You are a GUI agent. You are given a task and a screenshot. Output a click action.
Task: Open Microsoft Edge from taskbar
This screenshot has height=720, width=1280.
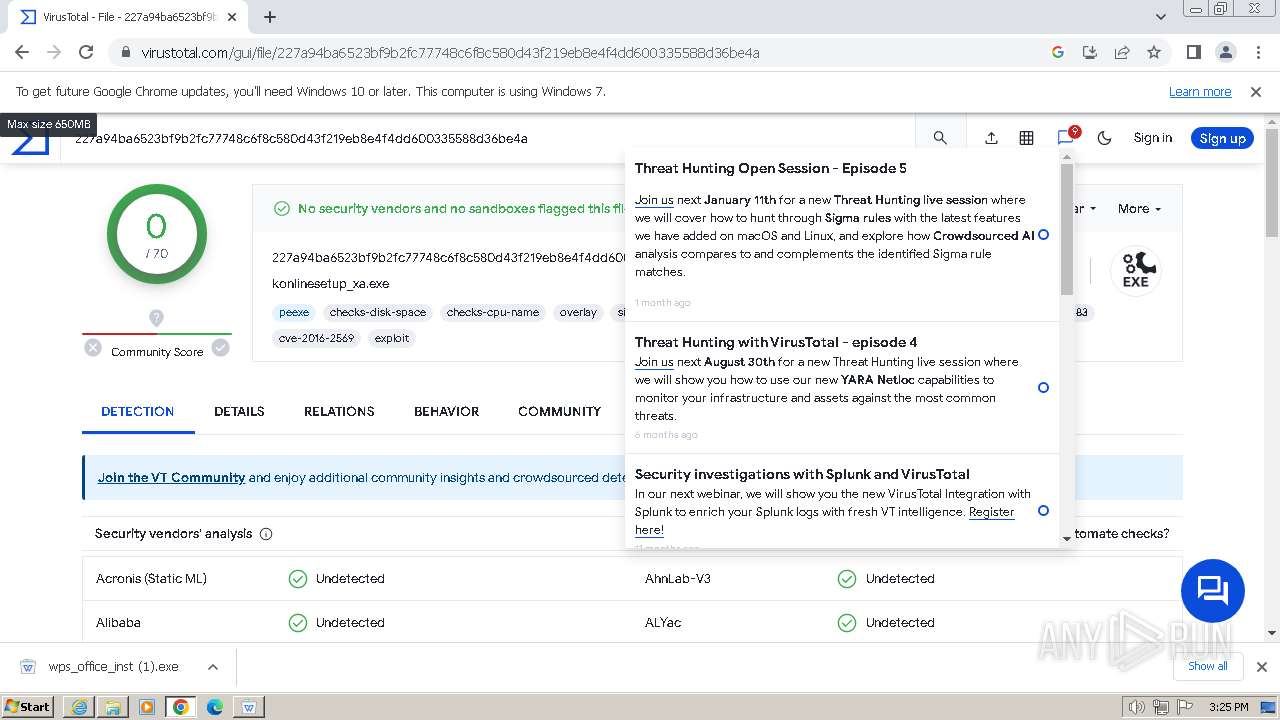(215, 707)
